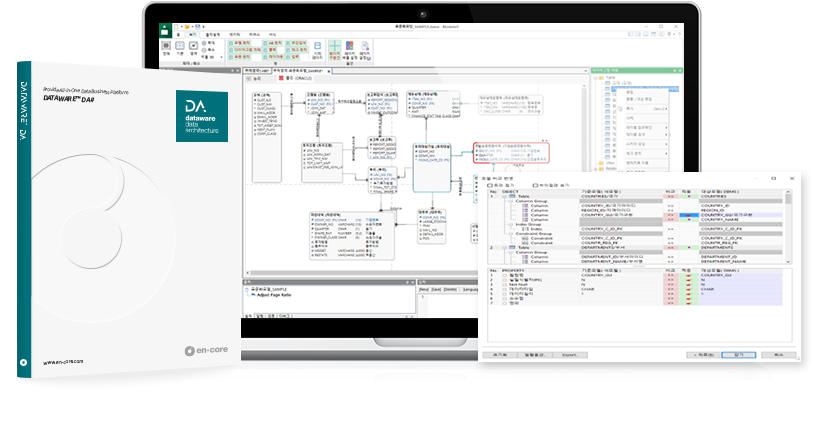Collapse the COUNTRIES Table node in dialog
814x430 pixels.
505,196
